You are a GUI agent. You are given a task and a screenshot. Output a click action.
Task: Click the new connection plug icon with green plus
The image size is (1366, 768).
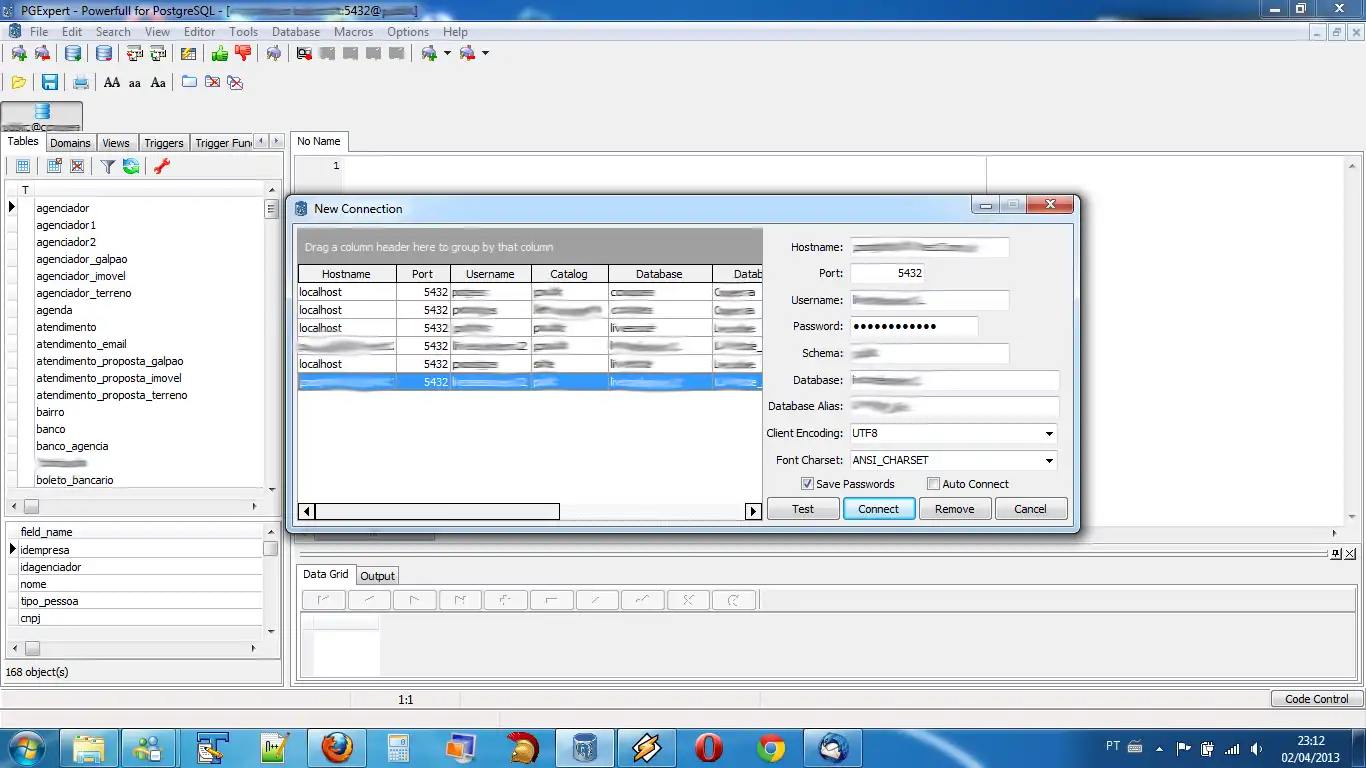(19, 53)
